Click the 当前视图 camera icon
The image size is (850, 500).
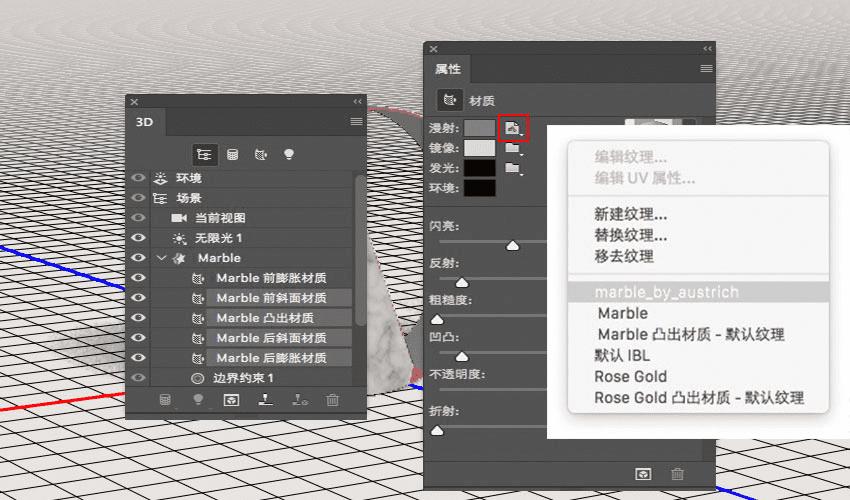(179, 218)
